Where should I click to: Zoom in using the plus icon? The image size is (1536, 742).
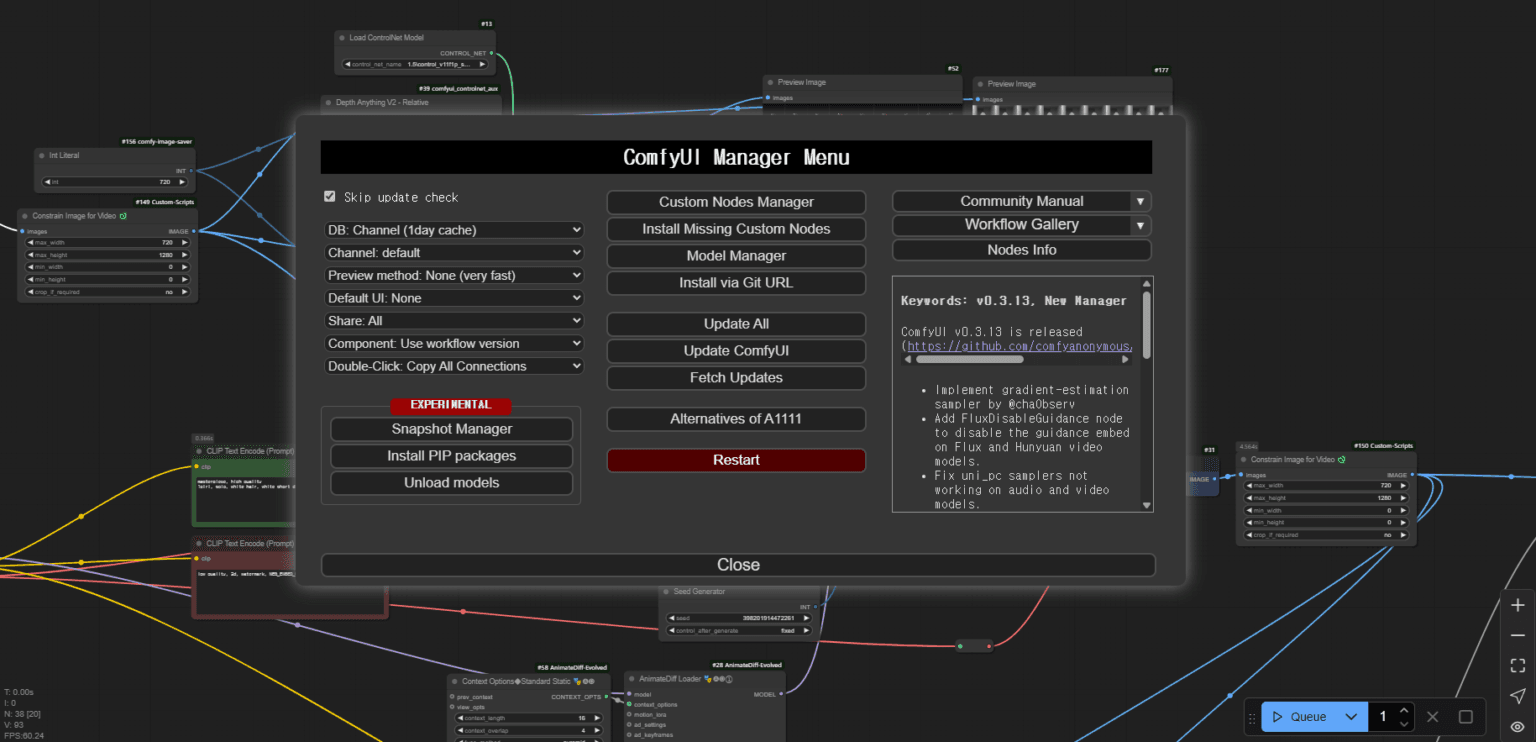tap(1517, 606)
